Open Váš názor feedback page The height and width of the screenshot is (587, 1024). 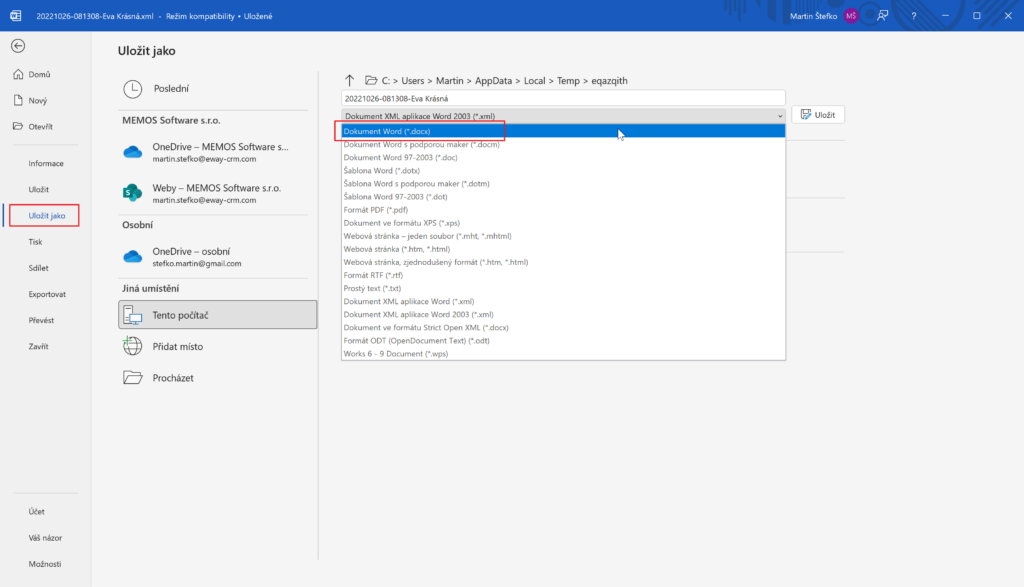coord(45,537)
